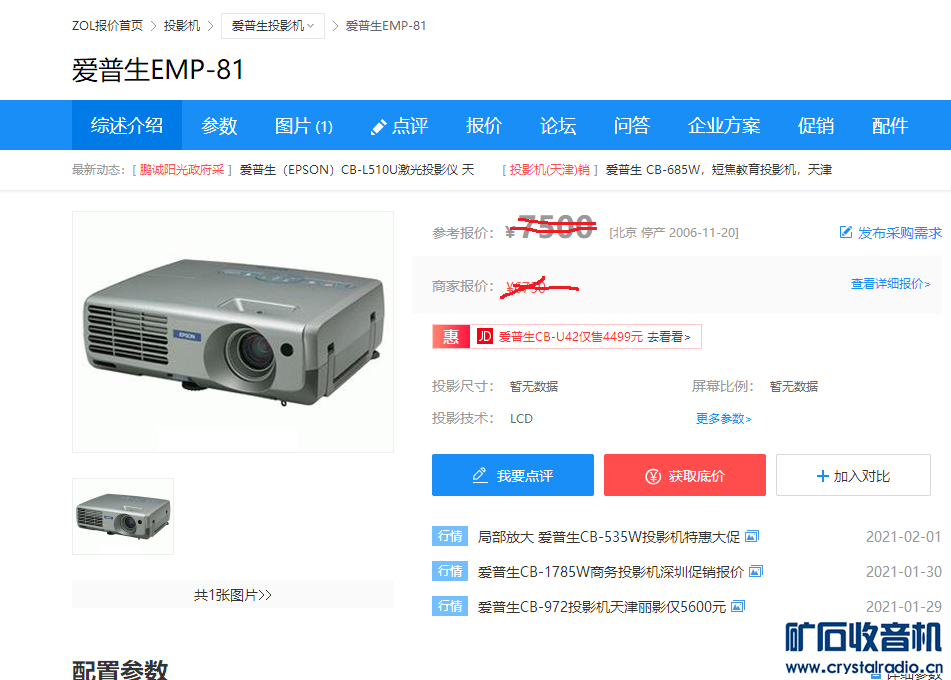Click the pencil icon beside 点评 tab
The image size is (951, 680).
(x=378, y=127)
